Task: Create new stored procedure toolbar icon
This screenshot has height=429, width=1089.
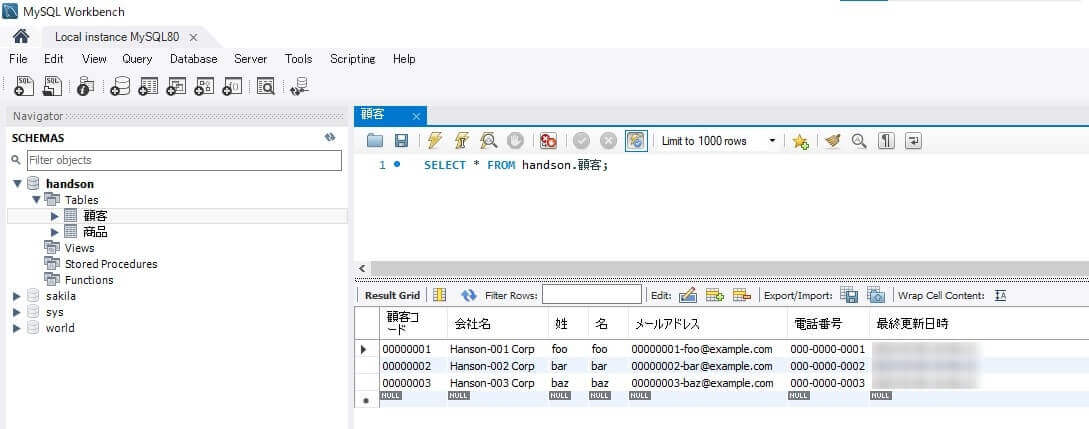Action: [x=203, y=86]
